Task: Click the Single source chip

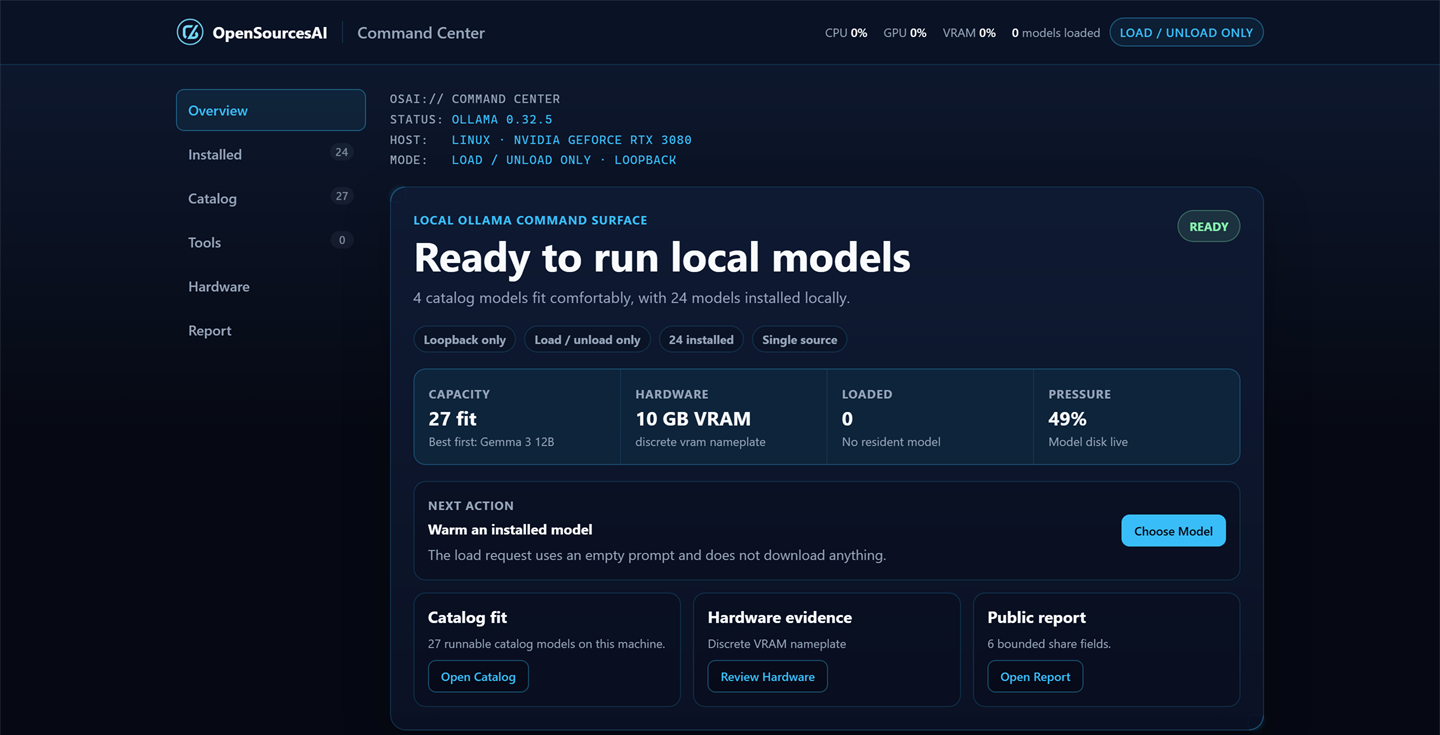Action: click(x=800, y=340)
